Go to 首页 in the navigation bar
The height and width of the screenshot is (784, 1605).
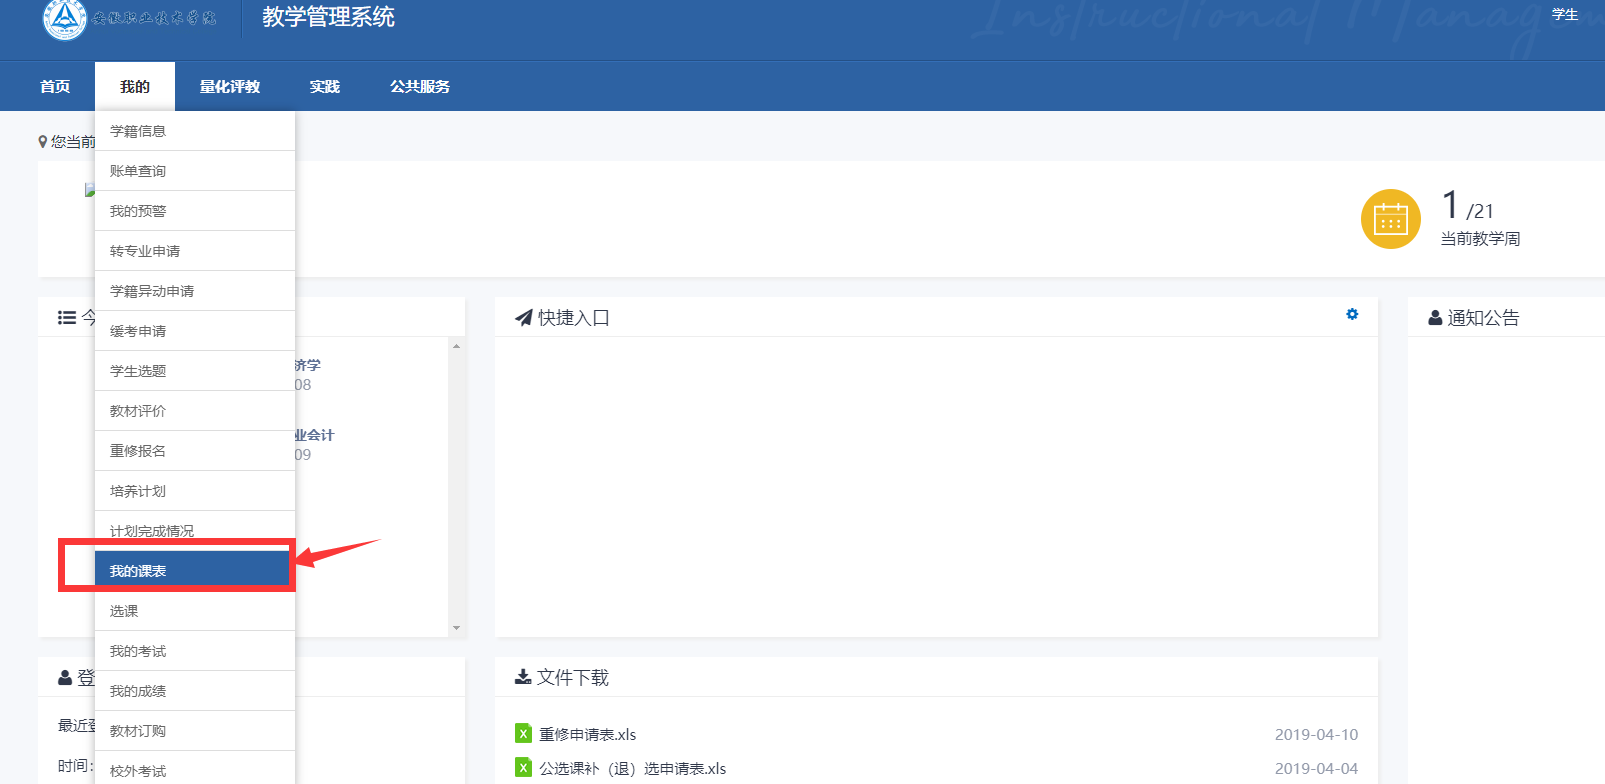[x=55, y=87]
